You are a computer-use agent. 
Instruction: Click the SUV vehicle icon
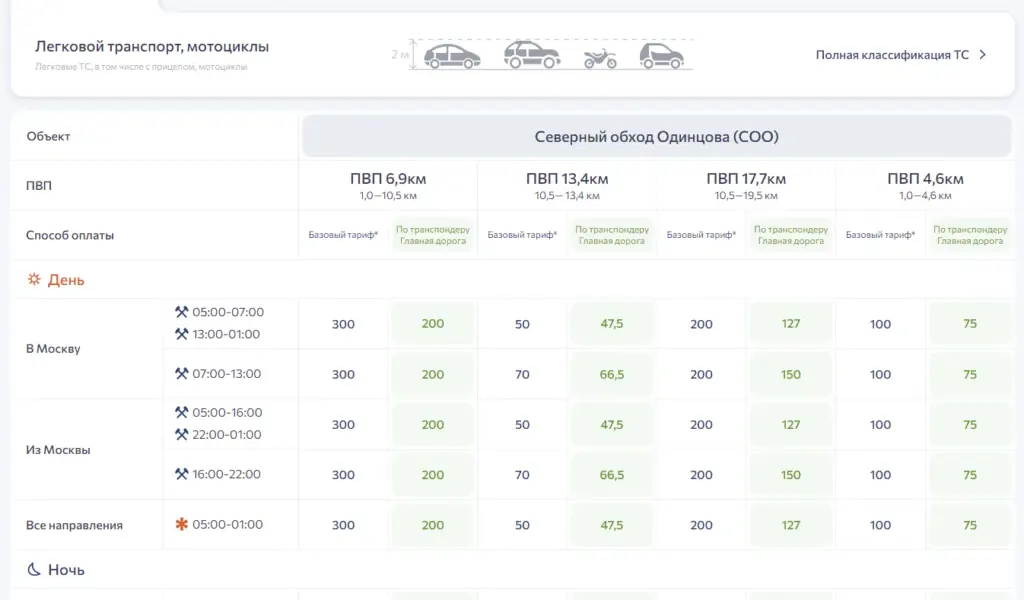[532, 55]
